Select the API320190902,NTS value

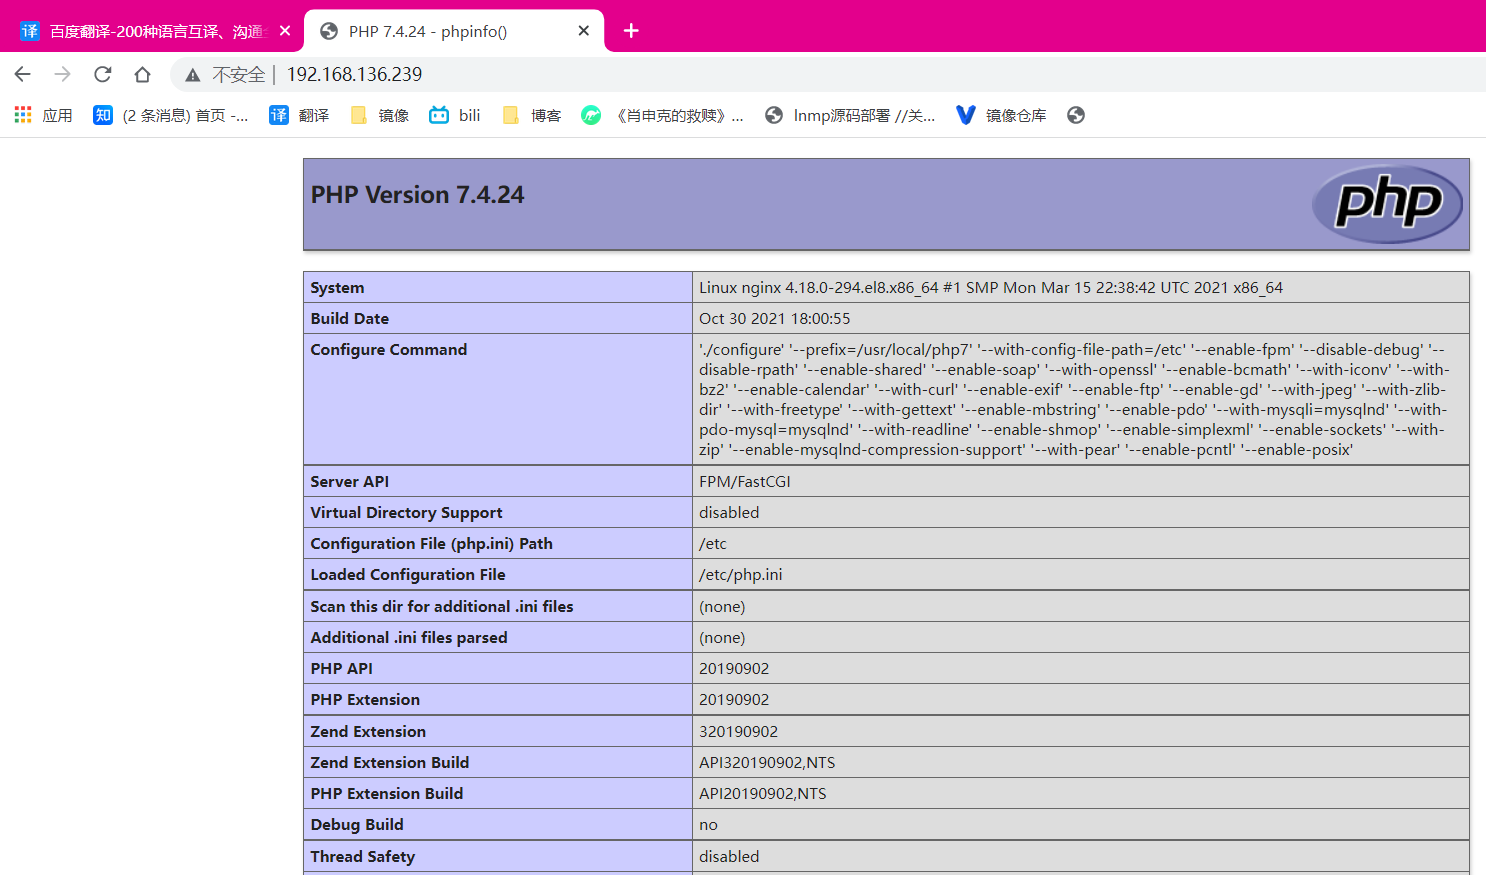tap(767, 763)
